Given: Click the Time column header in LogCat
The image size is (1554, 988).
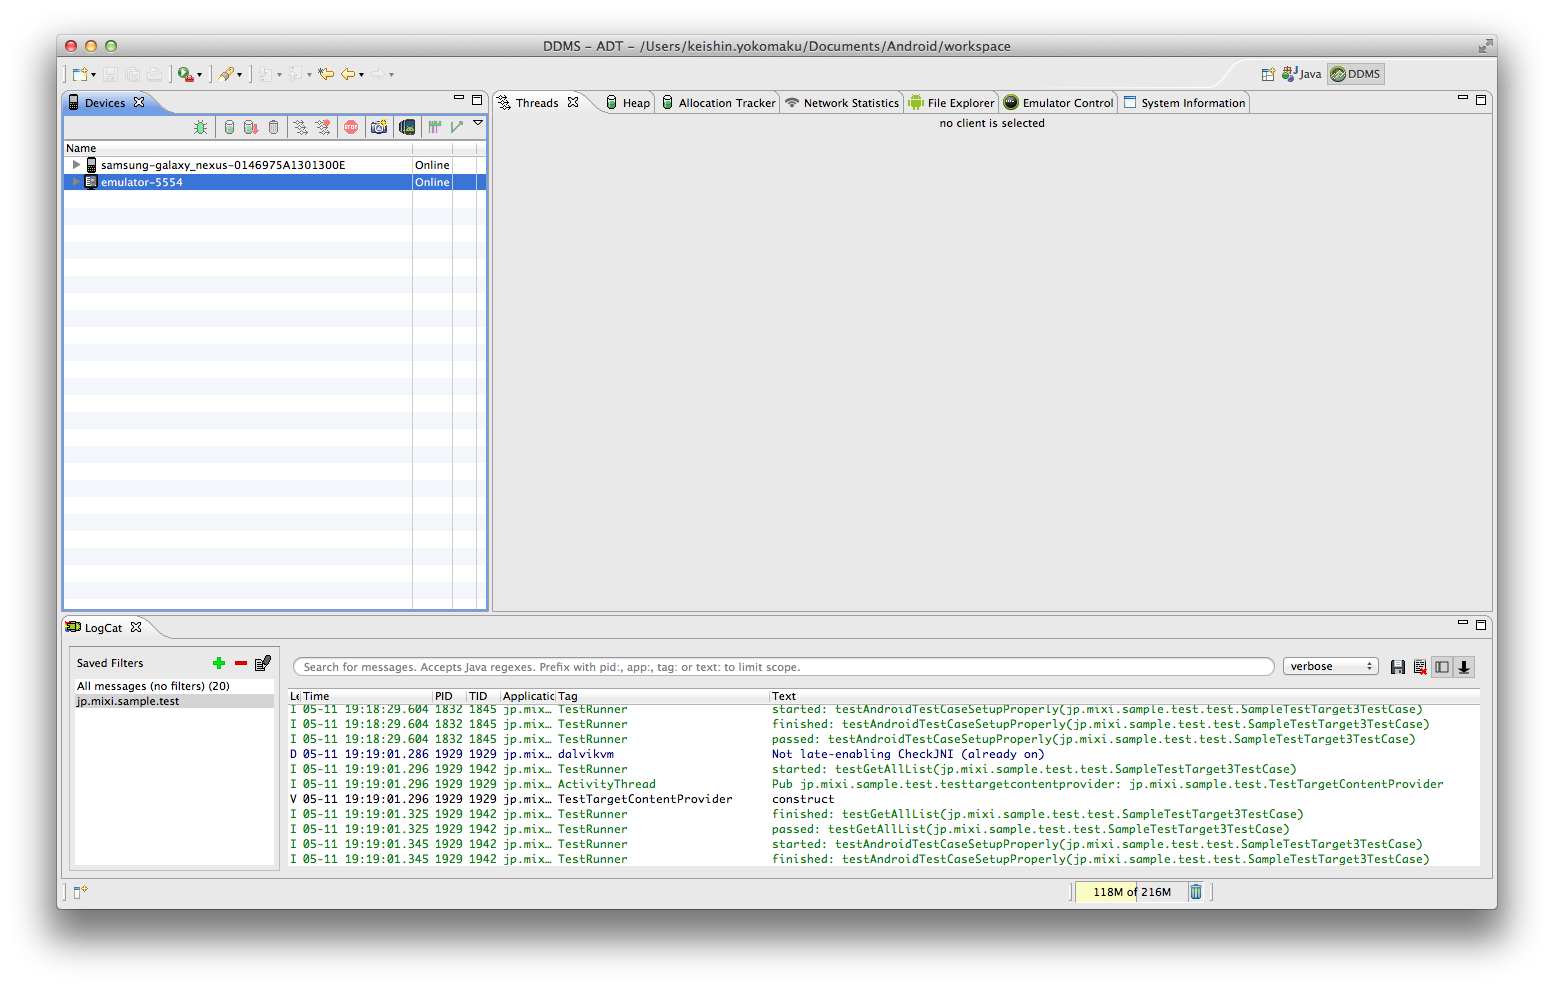Looking at the screenshot, I should 366,696.
